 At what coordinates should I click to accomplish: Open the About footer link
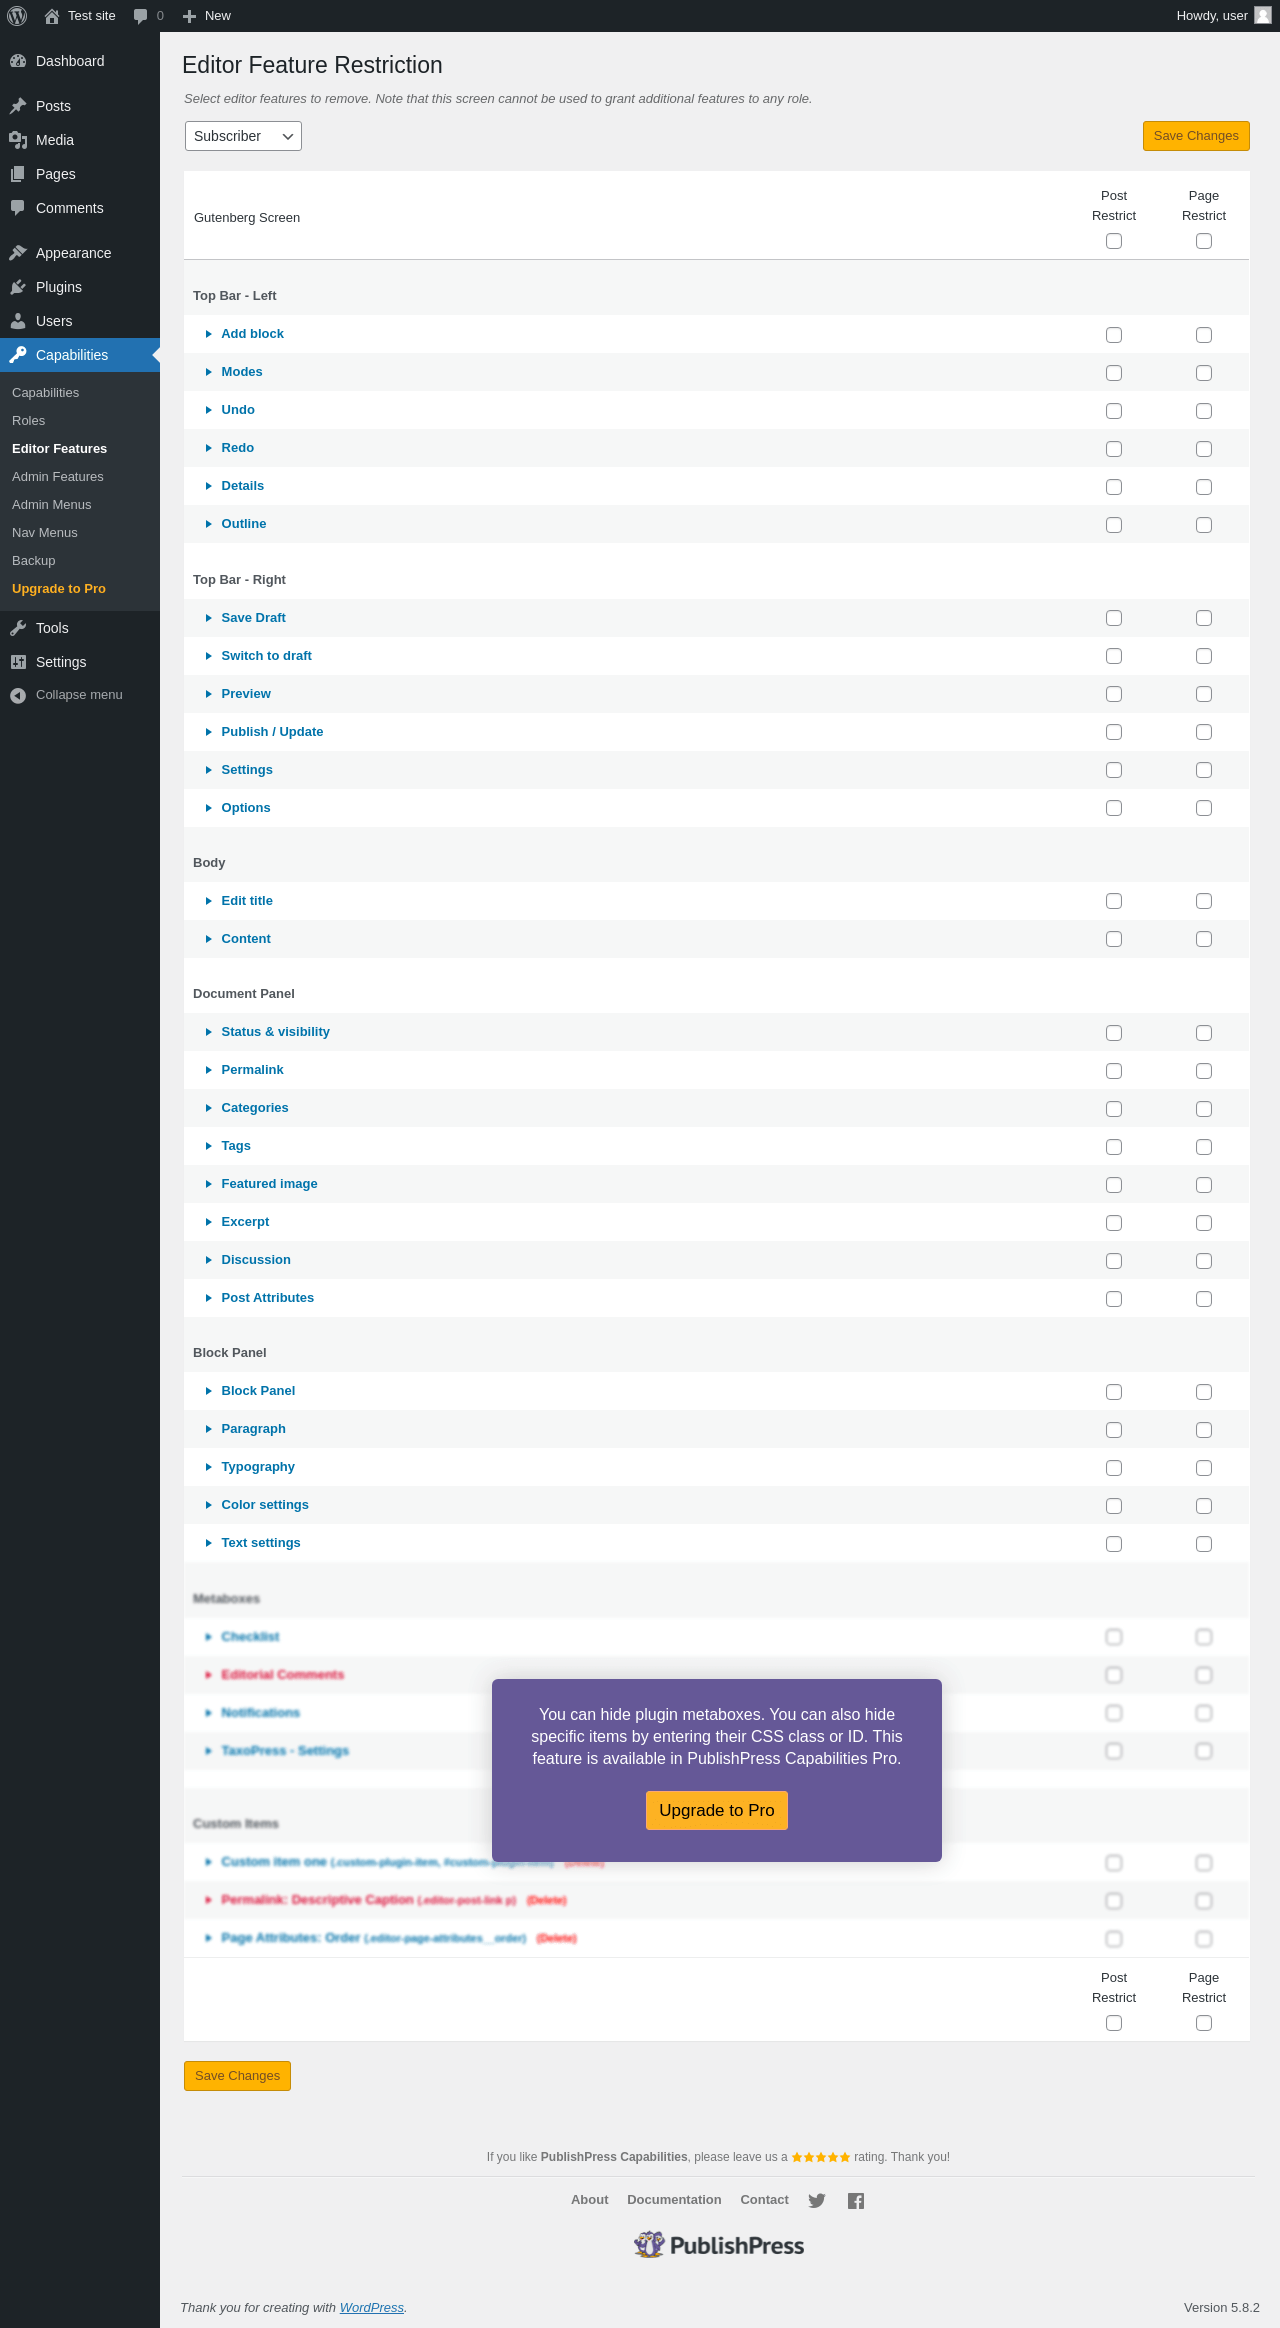[590, 2200]
